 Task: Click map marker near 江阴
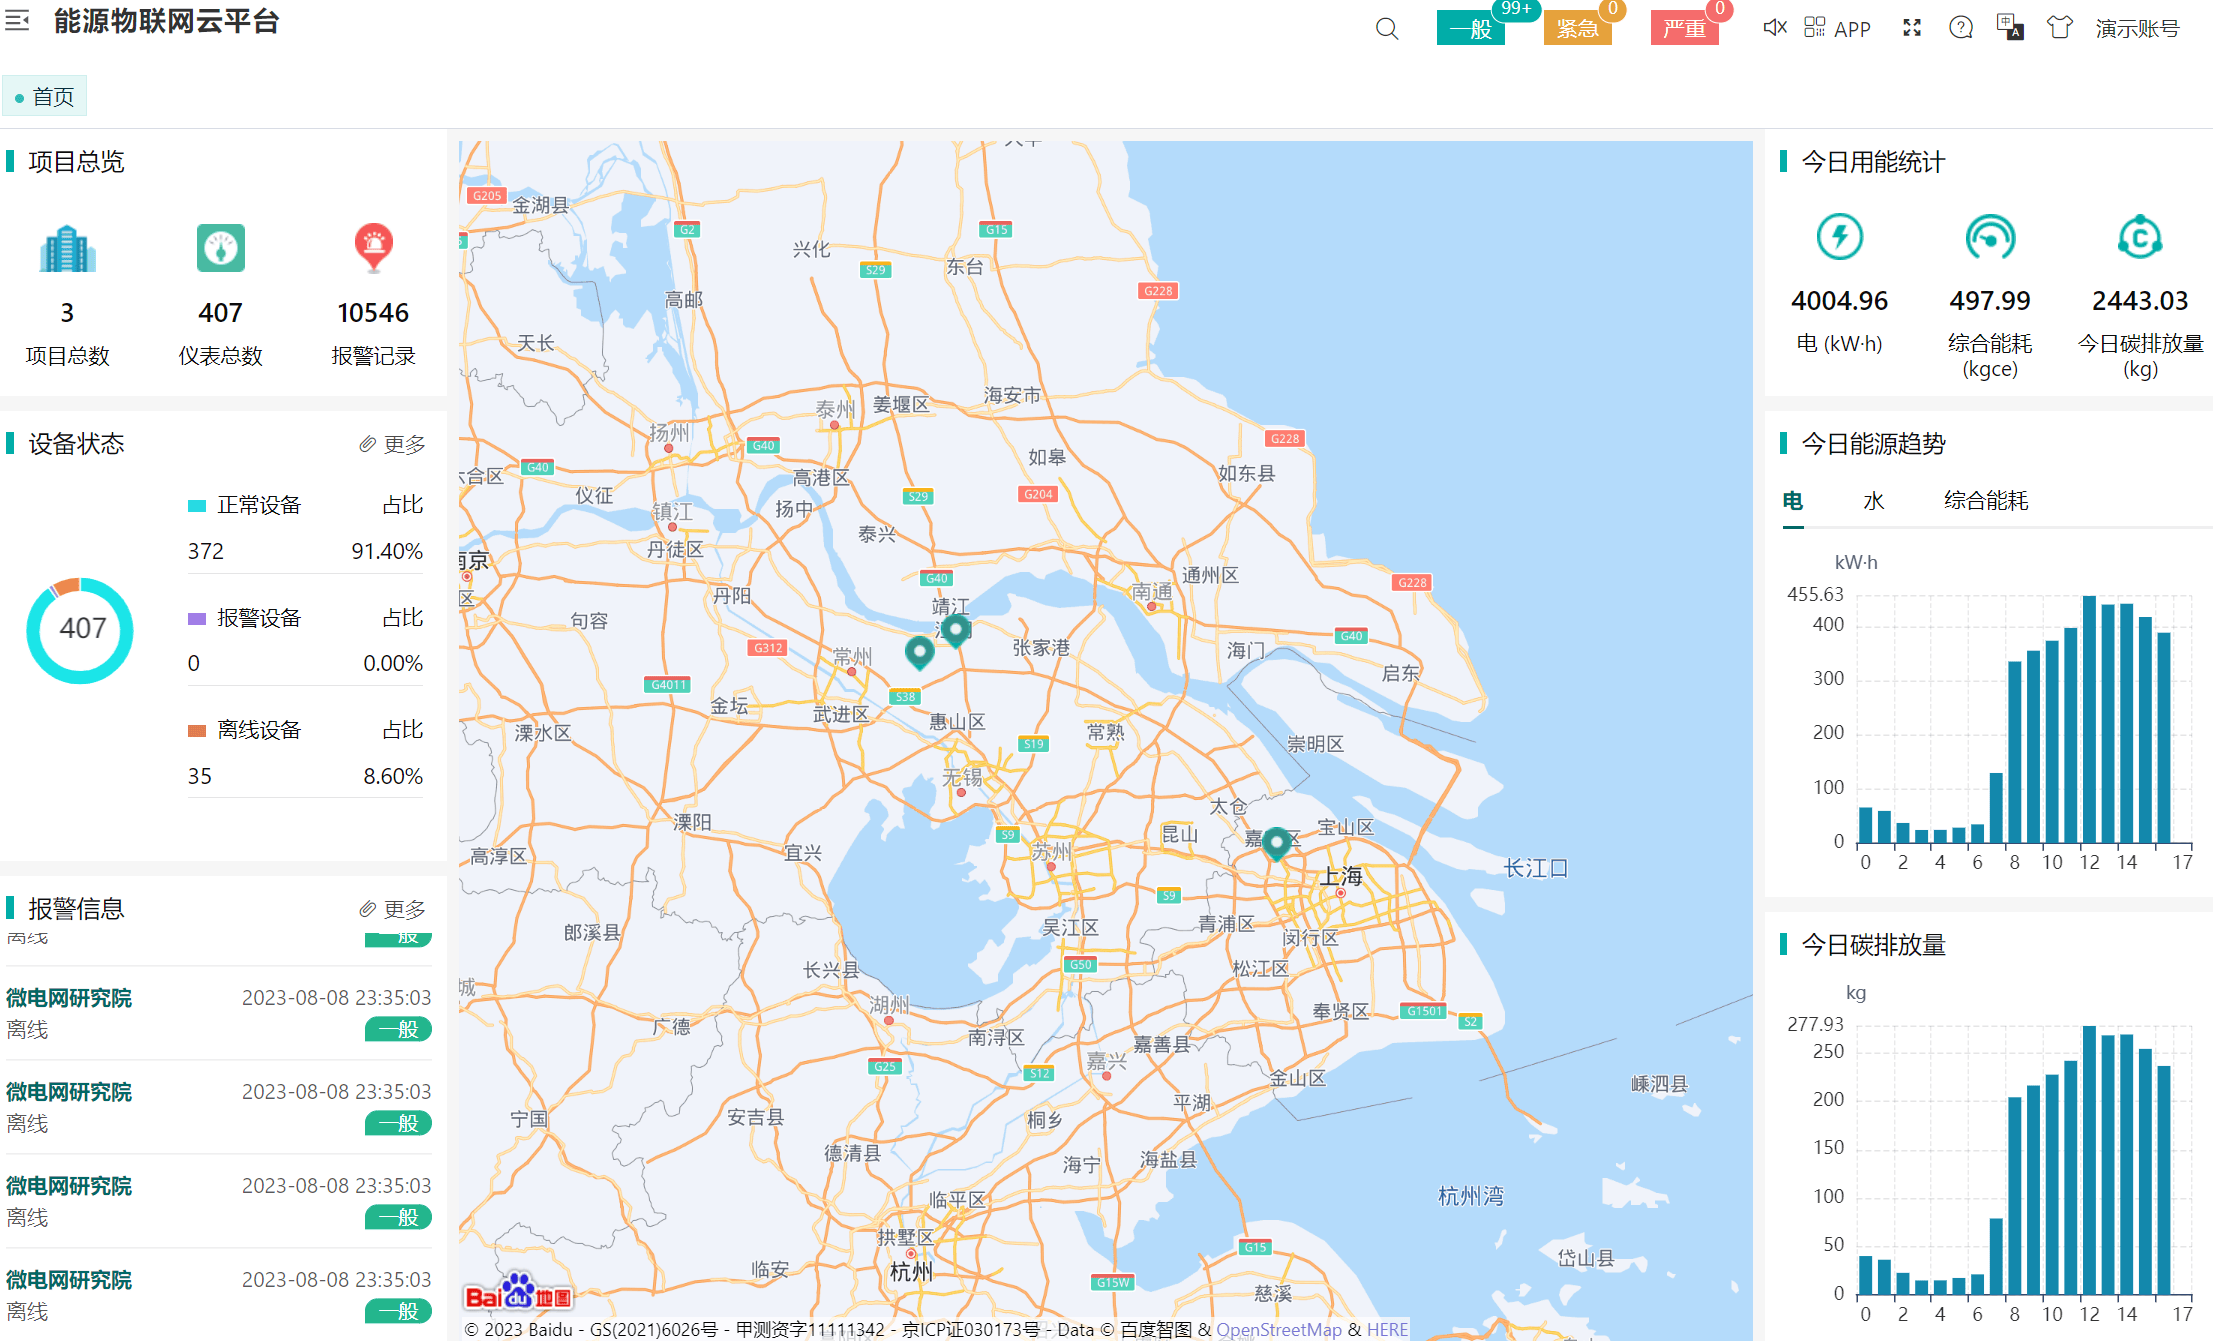(x=956, y=631)
